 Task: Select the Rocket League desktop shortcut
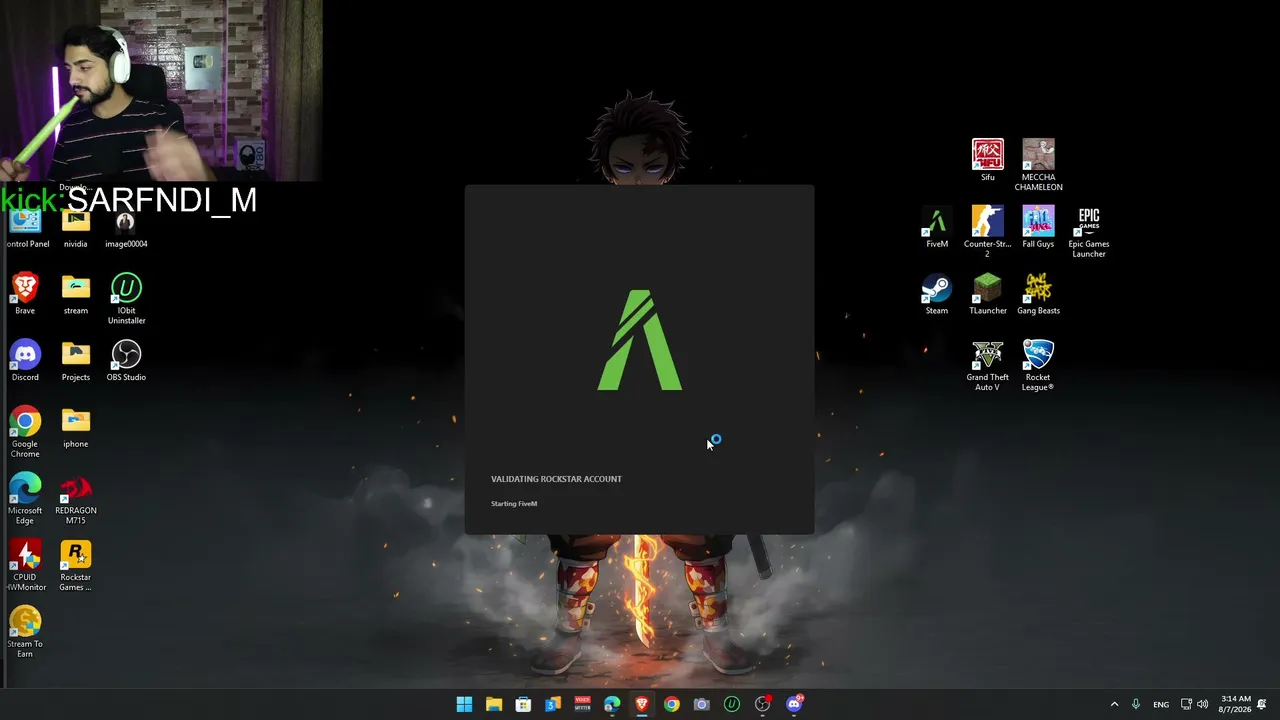(1038, 366)
